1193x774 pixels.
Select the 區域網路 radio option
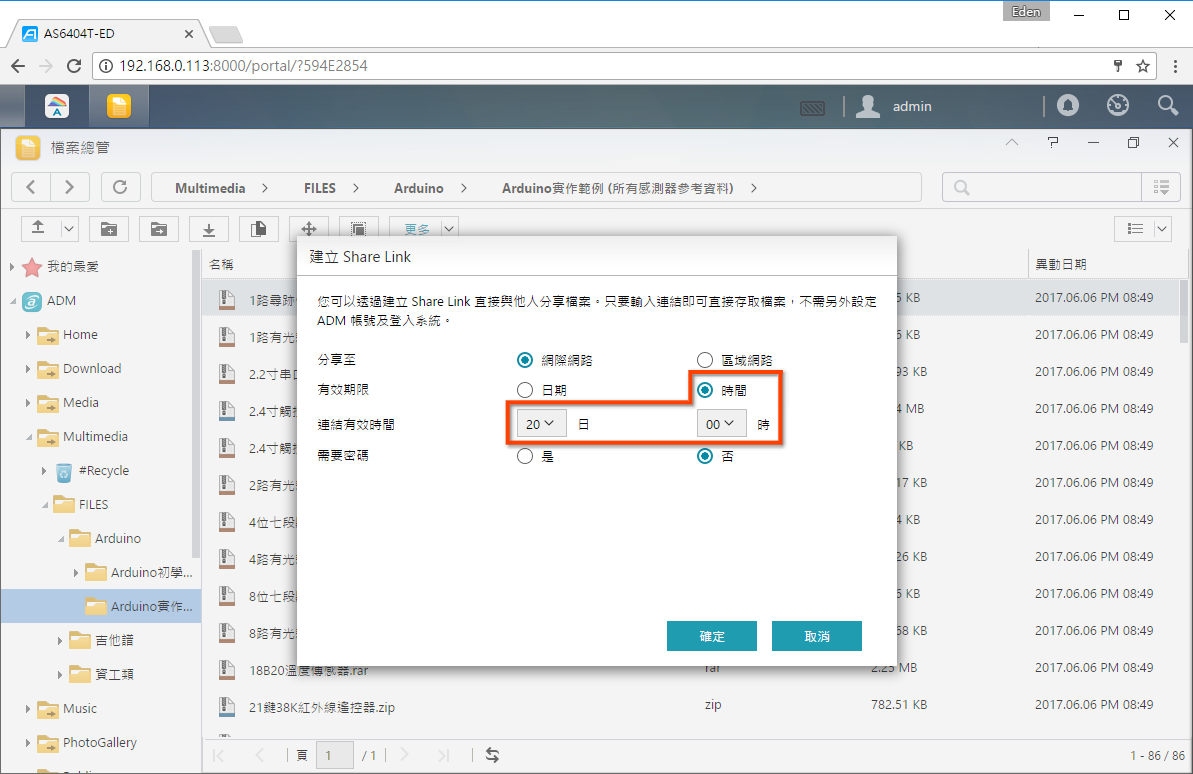click(x=705, y=360)
